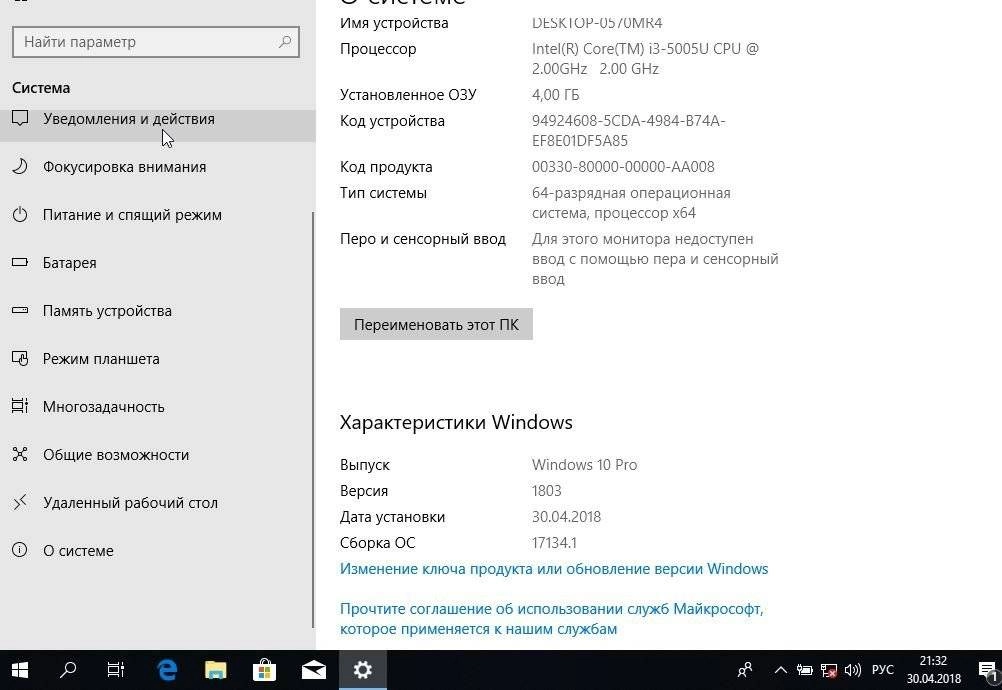Click the volume speaker tray icon

pos(852,670)
